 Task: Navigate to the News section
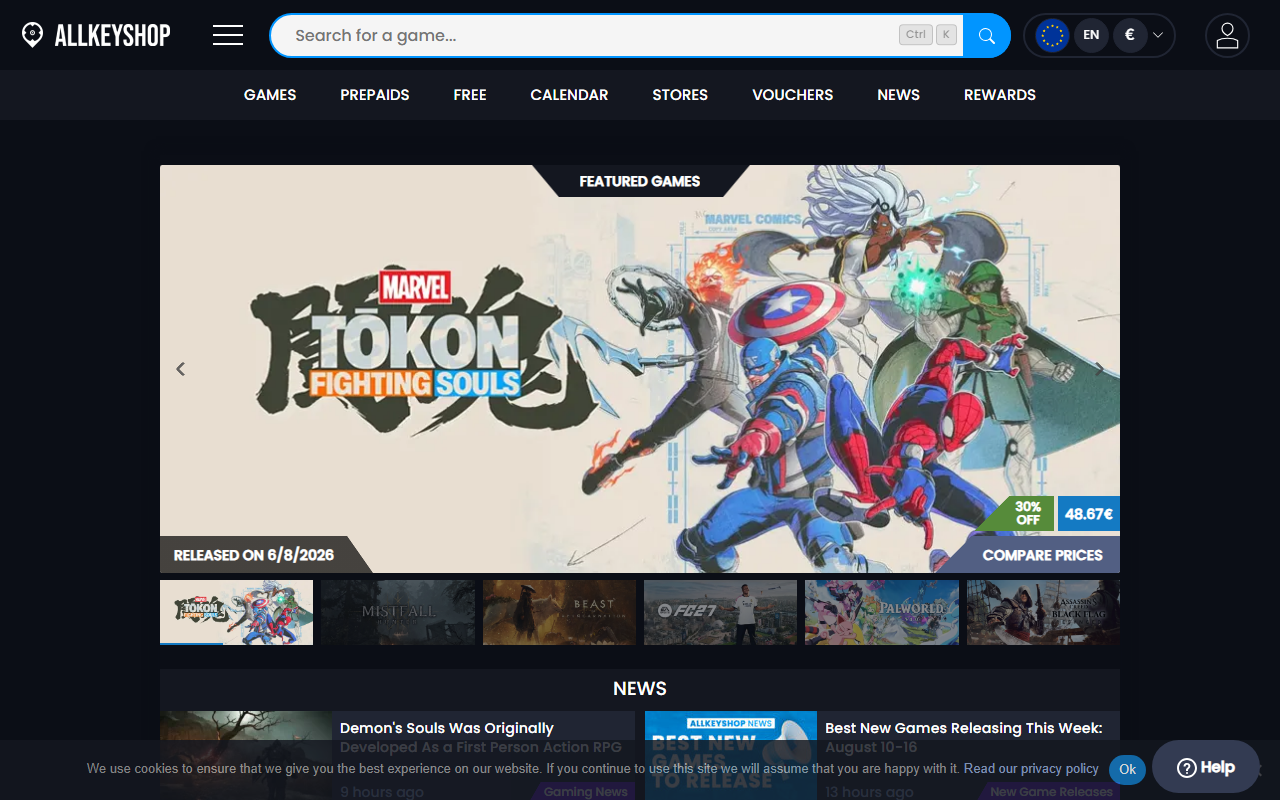click(x=898, y=95)
